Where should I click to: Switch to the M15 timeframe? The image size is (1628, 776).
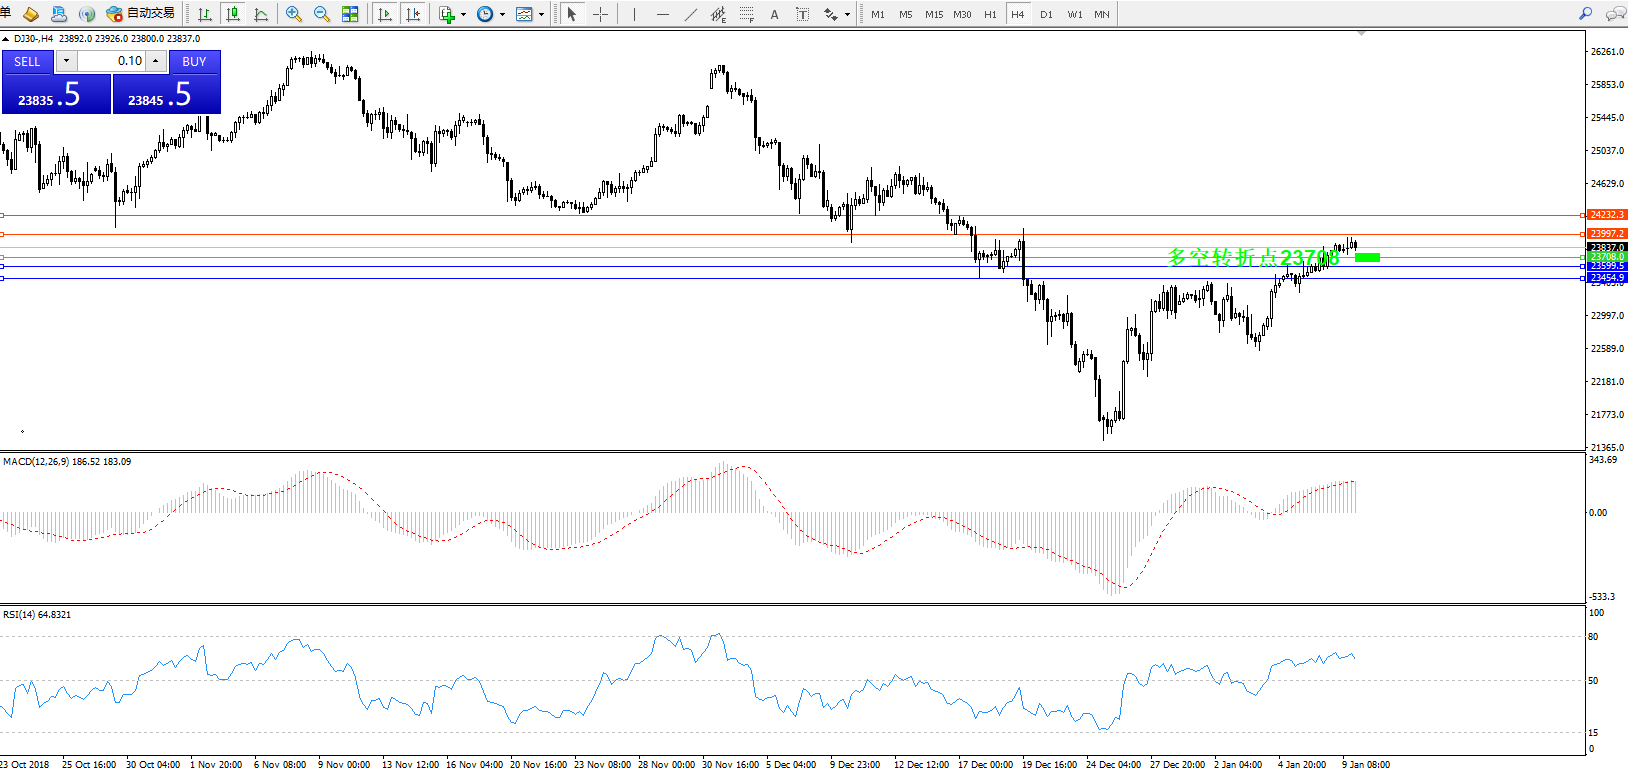934,14
